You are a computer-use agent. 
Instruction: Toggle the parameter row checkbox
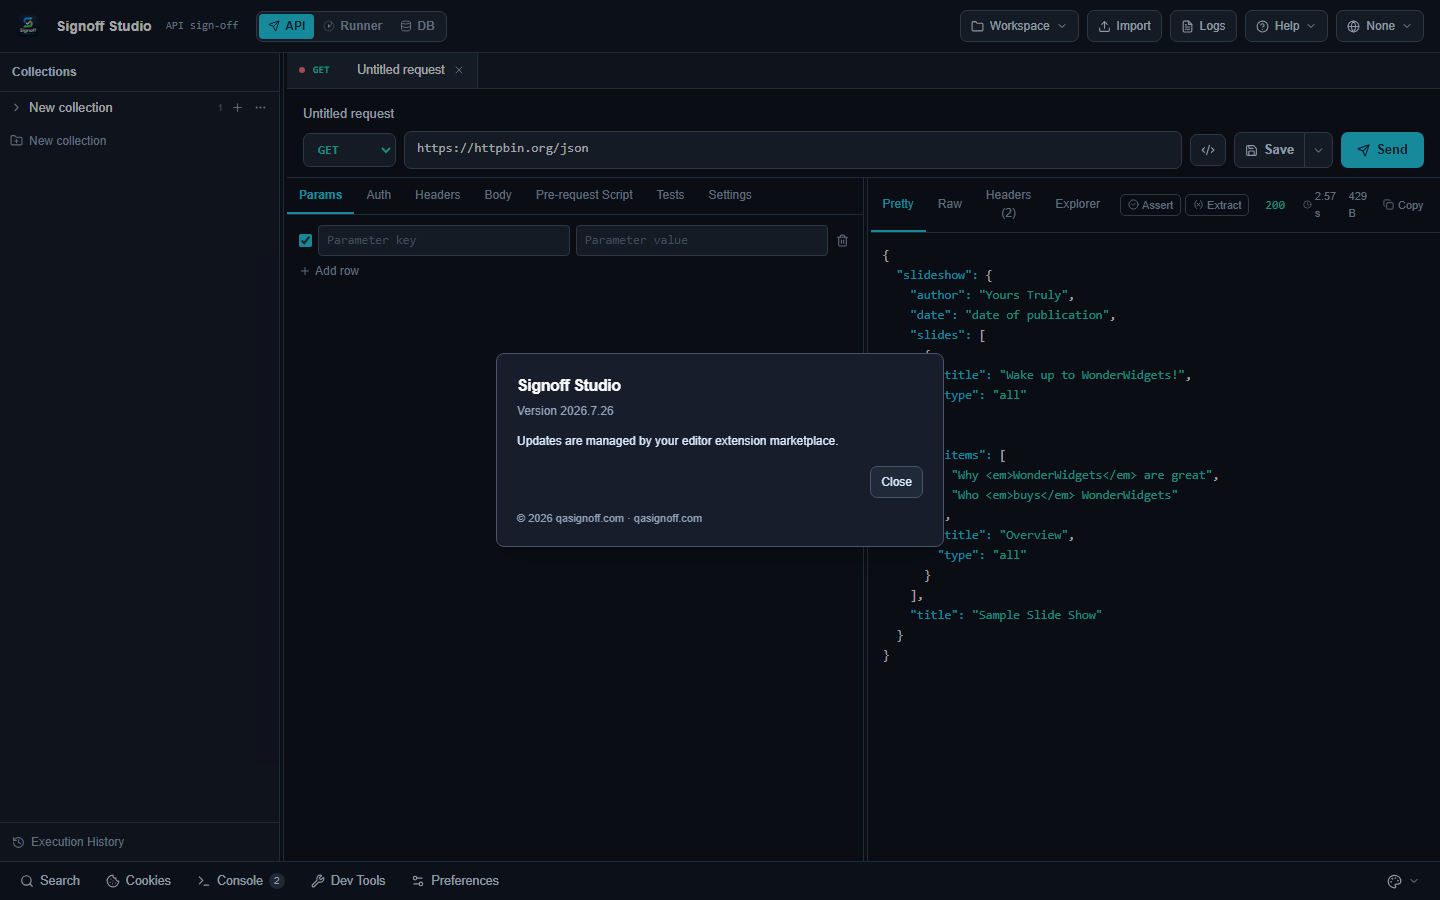point(306,240)
